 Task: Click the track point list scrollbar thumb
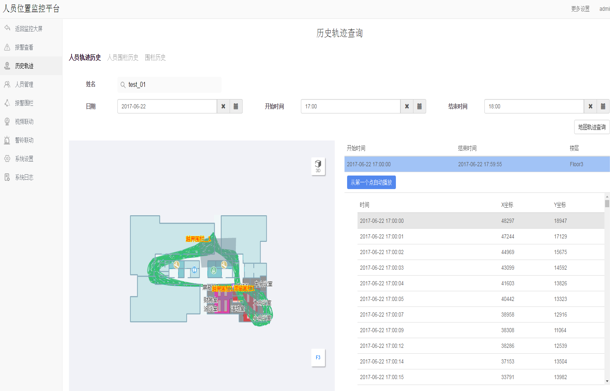(607, 203)
